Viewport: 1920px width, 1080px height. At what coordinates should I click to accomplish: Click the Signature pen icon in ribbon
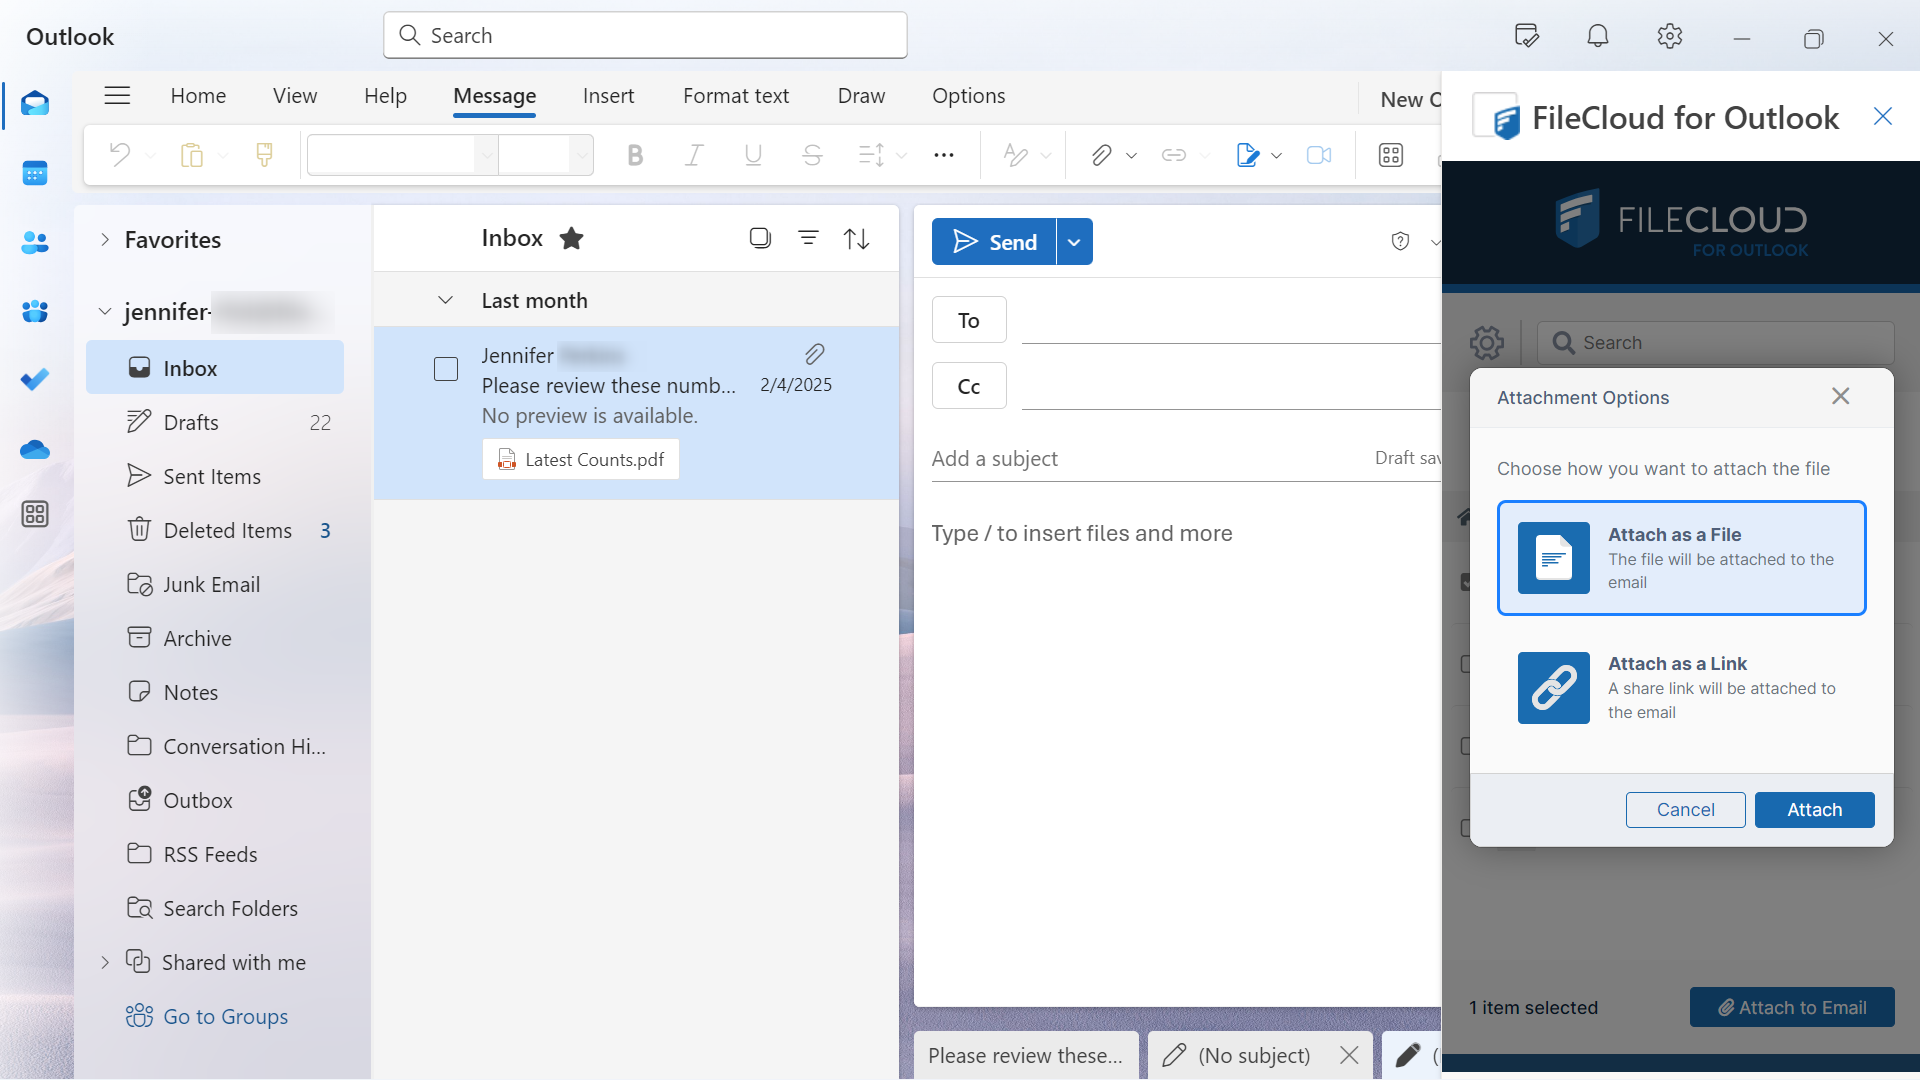coord(1246,155)
